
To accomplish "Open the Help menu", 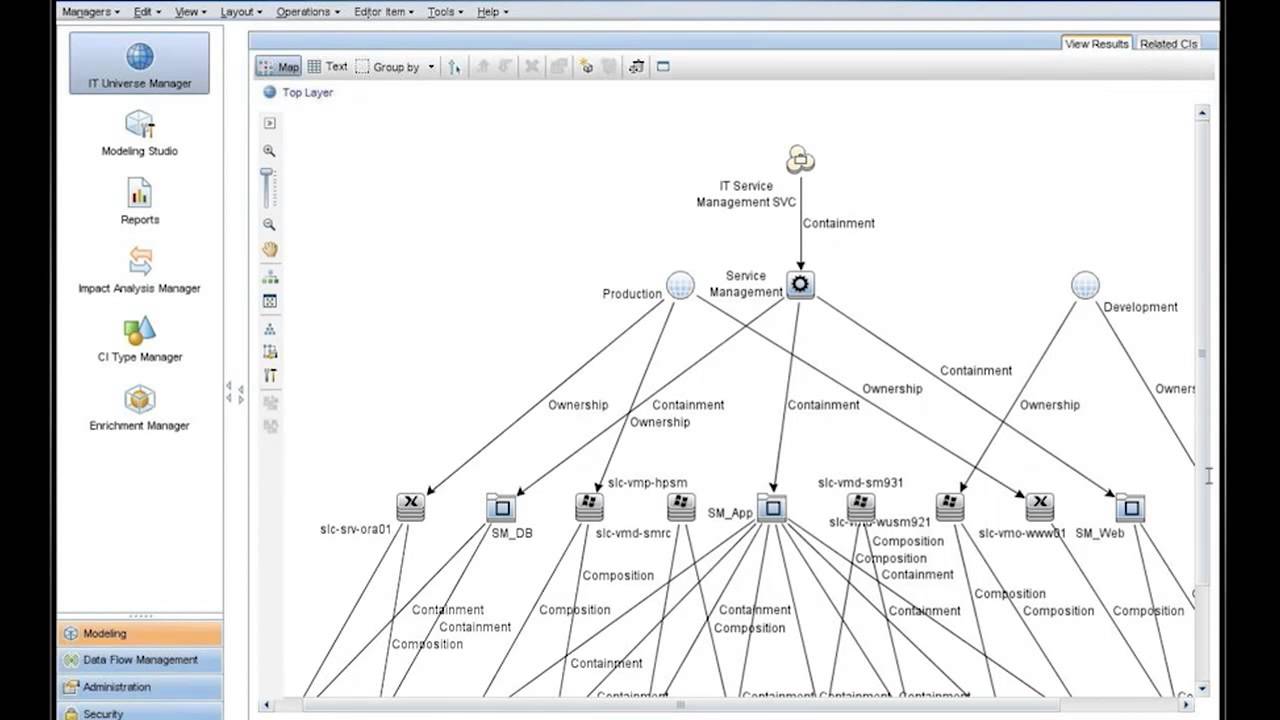I will tap(493, 12).
